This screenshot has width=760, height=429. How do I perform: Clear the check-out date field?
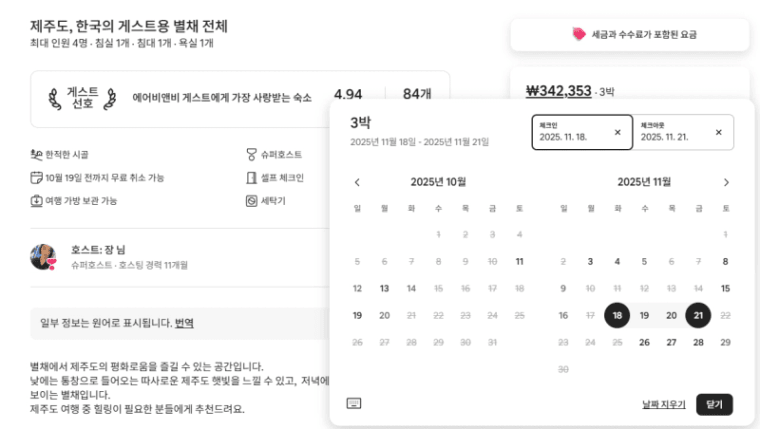(718, 132)
